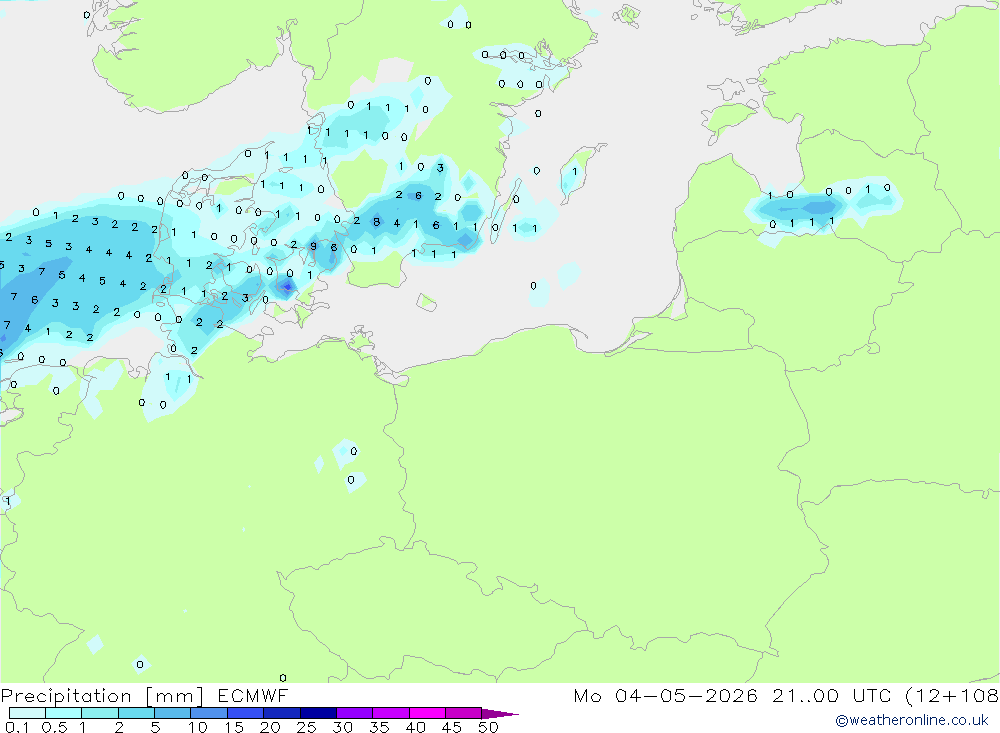Image resolution: width=1000 pixels, height=733 pixels.
Task: Click the weatheronline.co.uk copyright link
Action: tap(912, 720)
